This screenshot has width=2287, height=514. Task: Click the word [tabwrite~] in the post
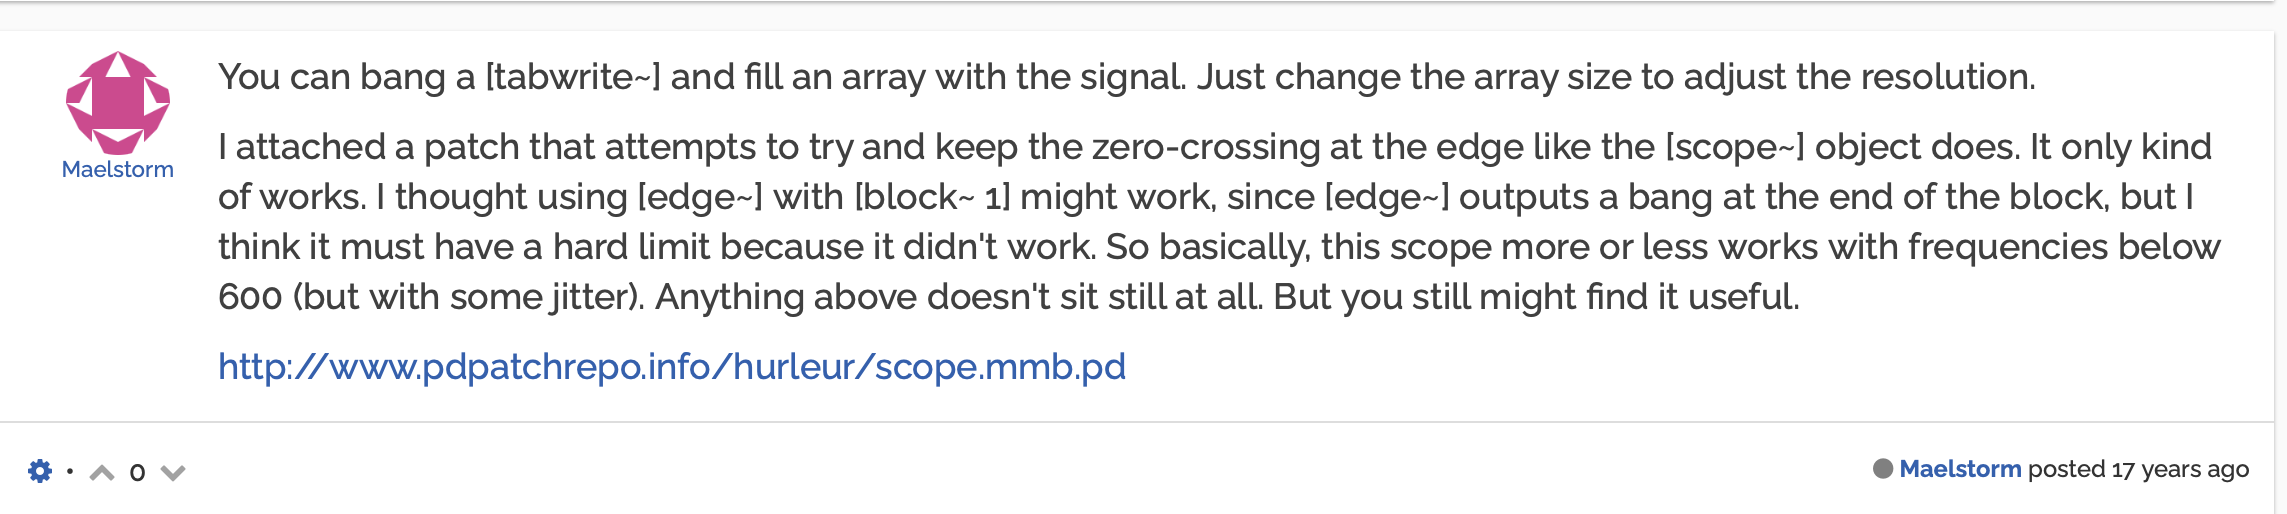click(572, 77)
